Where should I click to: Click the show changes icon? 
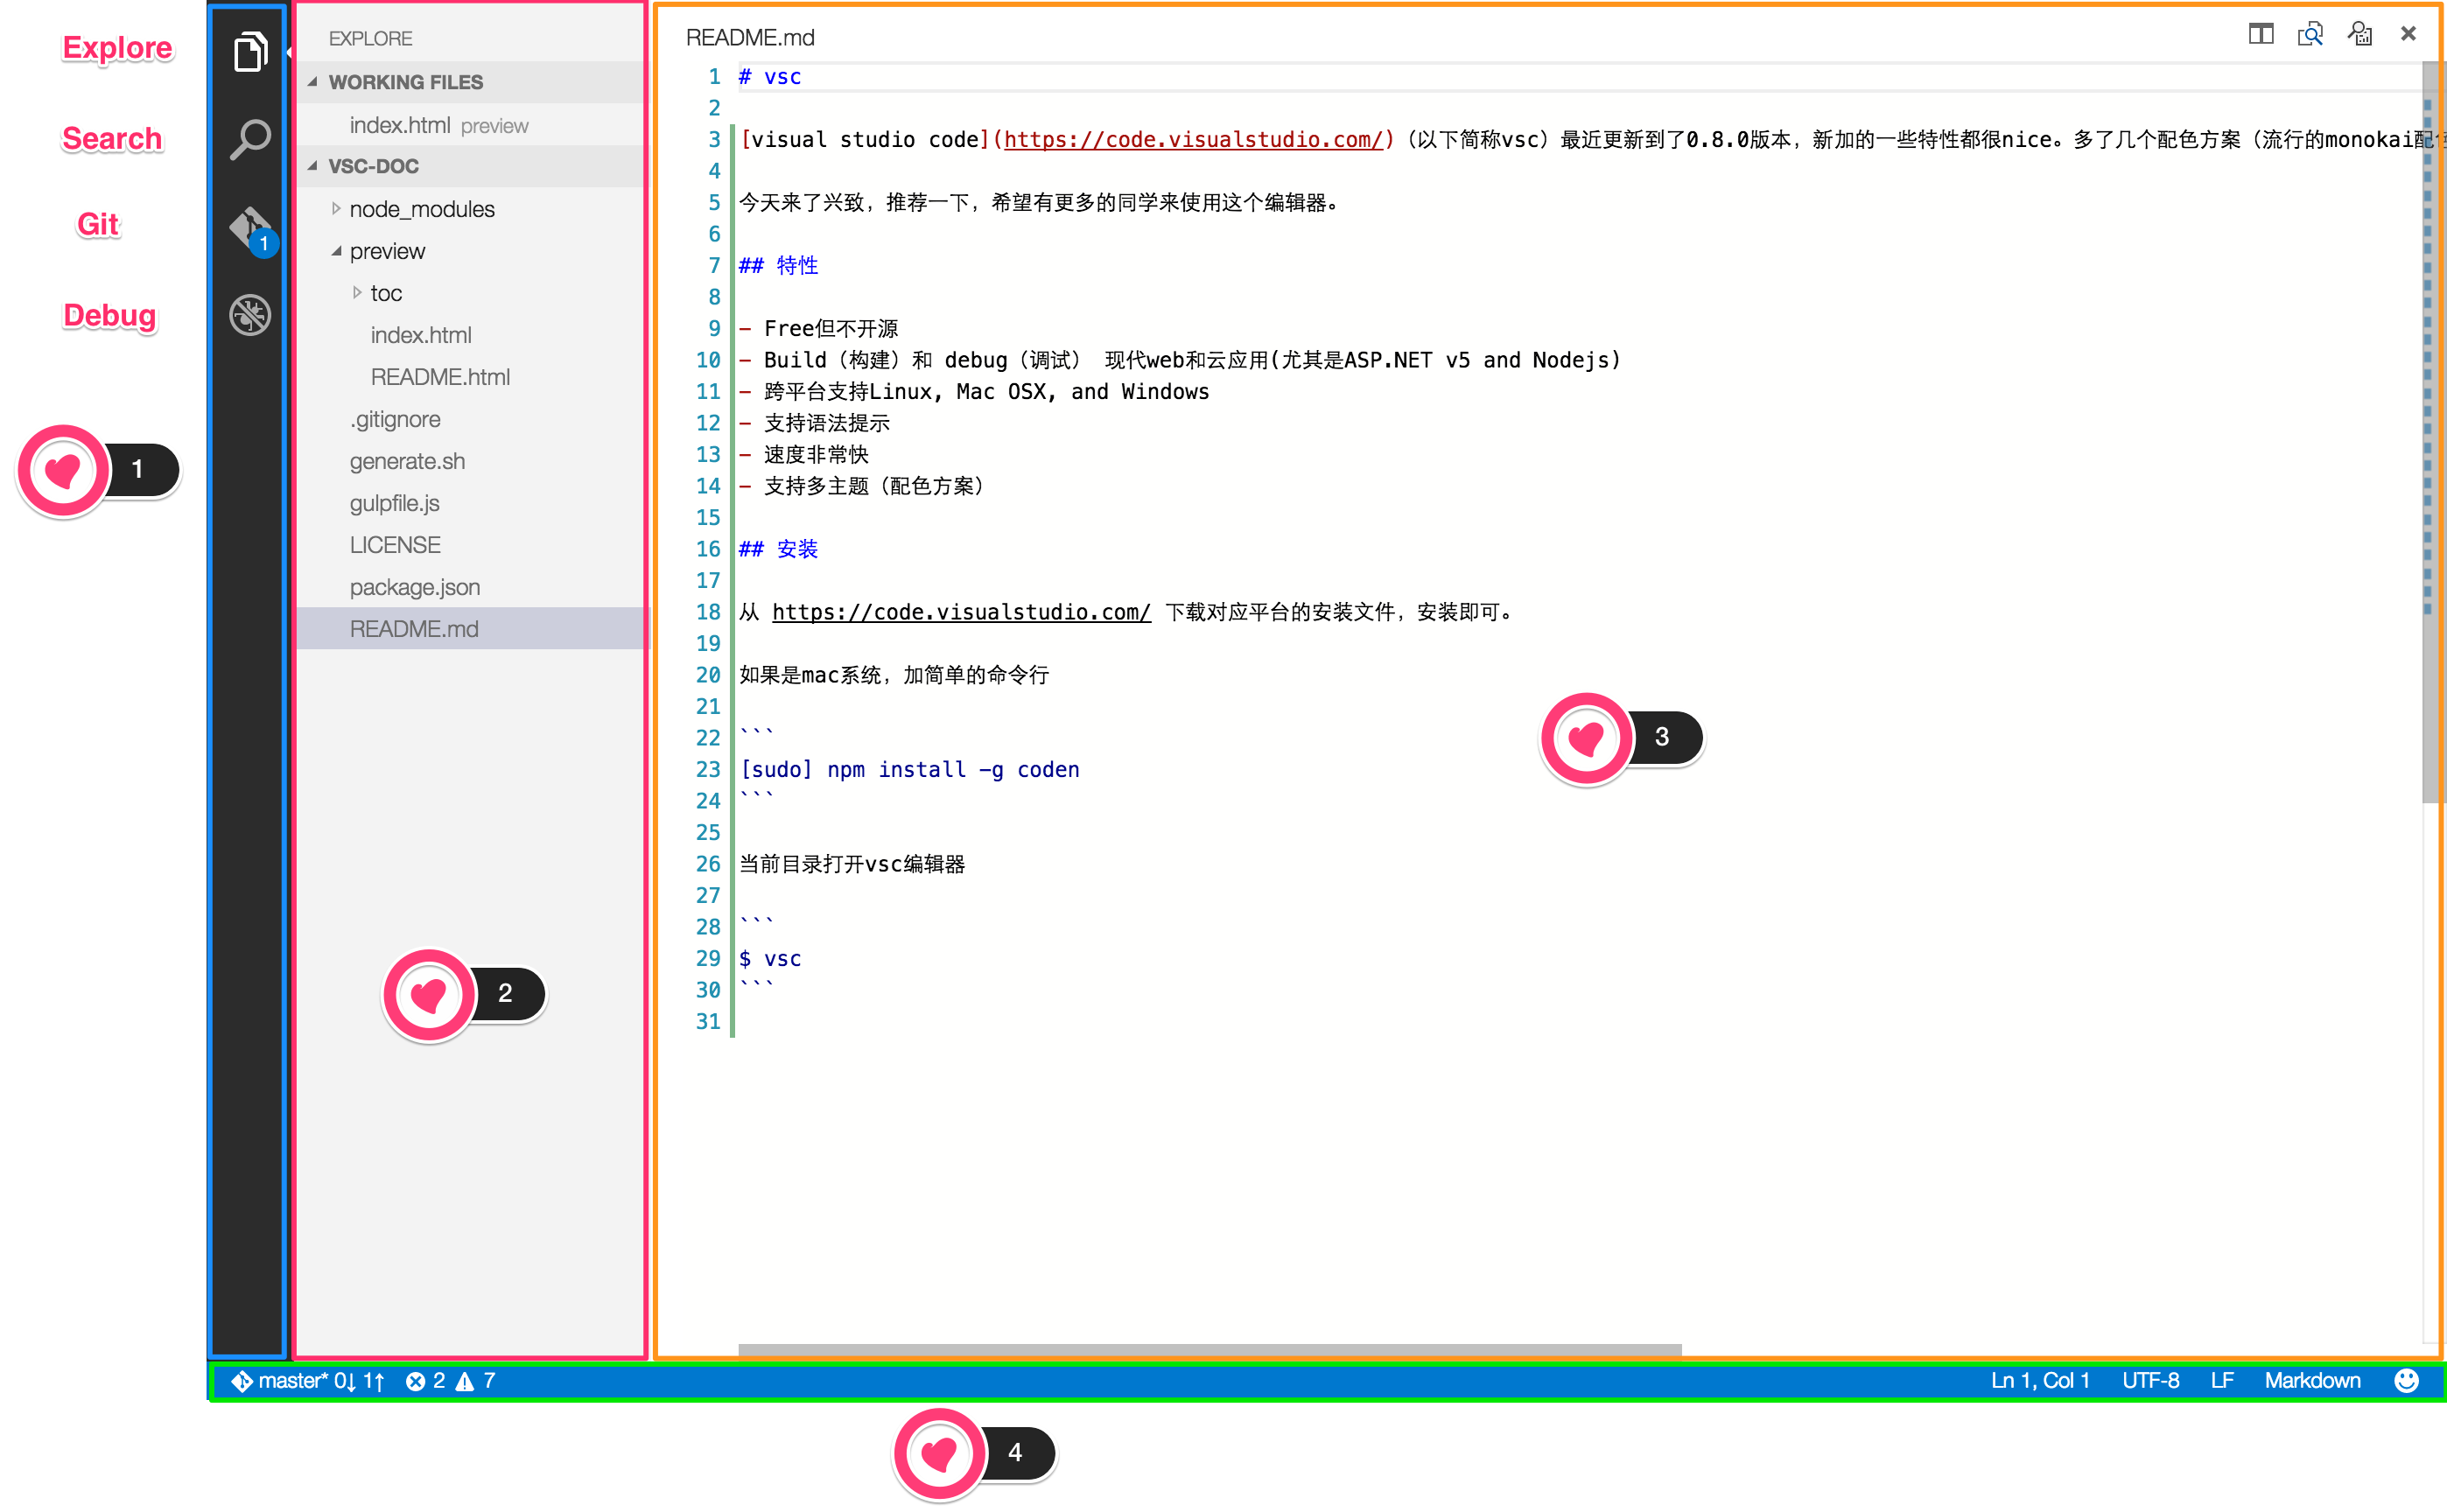tap(2360, 35)
